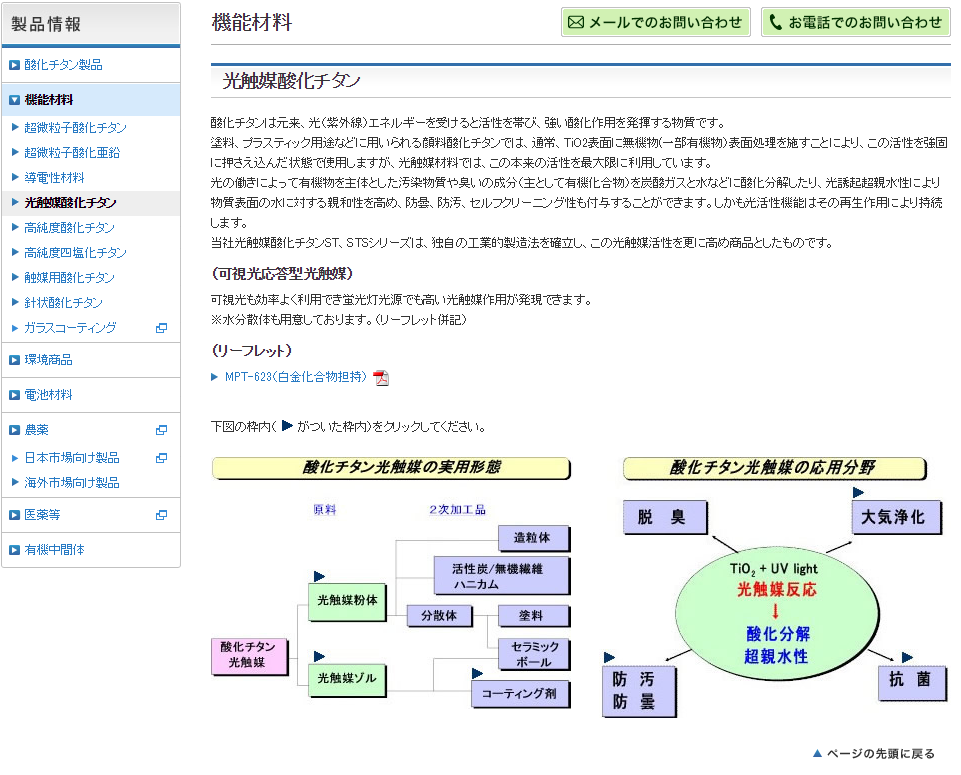Viewport: 961px width, 775px height.
Task: Click the 酸化チタン光触媒の応用分野 diagram title
Action: pos(774,469)
